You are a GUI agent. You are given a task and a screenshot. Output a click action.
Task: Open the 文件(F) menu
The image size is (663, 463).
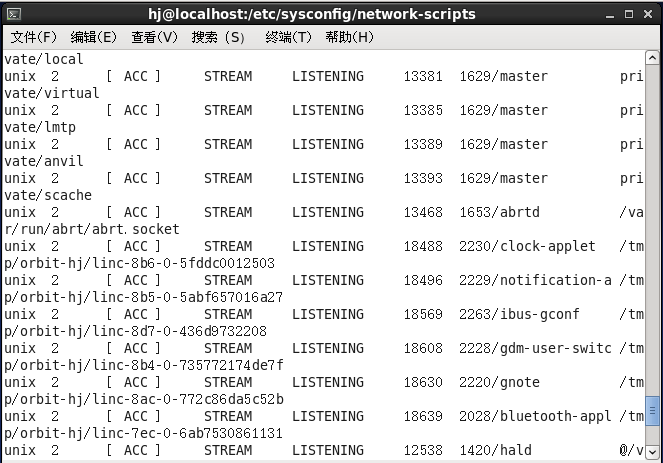pos(33,37)
